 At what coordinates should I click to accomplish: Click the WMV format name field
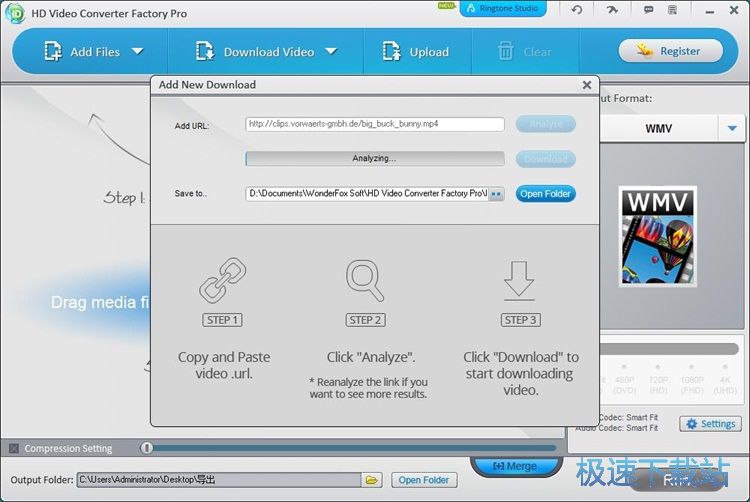[659, 128]
